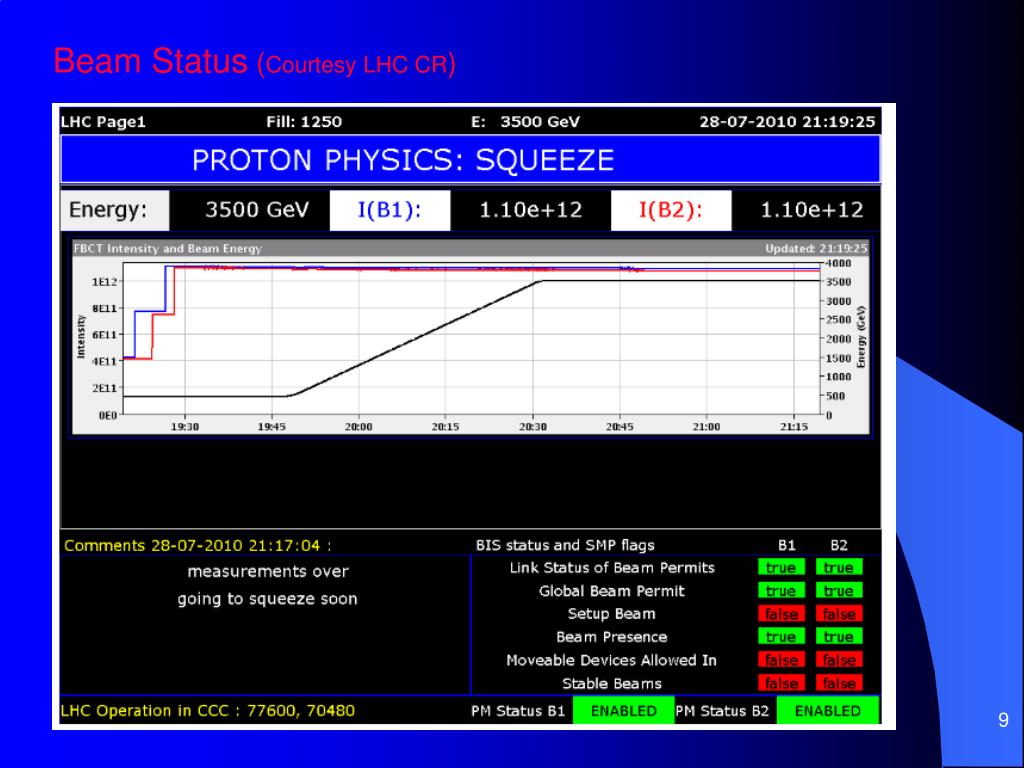Click the vertical "Energy (GeV)" axis title
The image size is (1024, 768).
coord(861,337)
